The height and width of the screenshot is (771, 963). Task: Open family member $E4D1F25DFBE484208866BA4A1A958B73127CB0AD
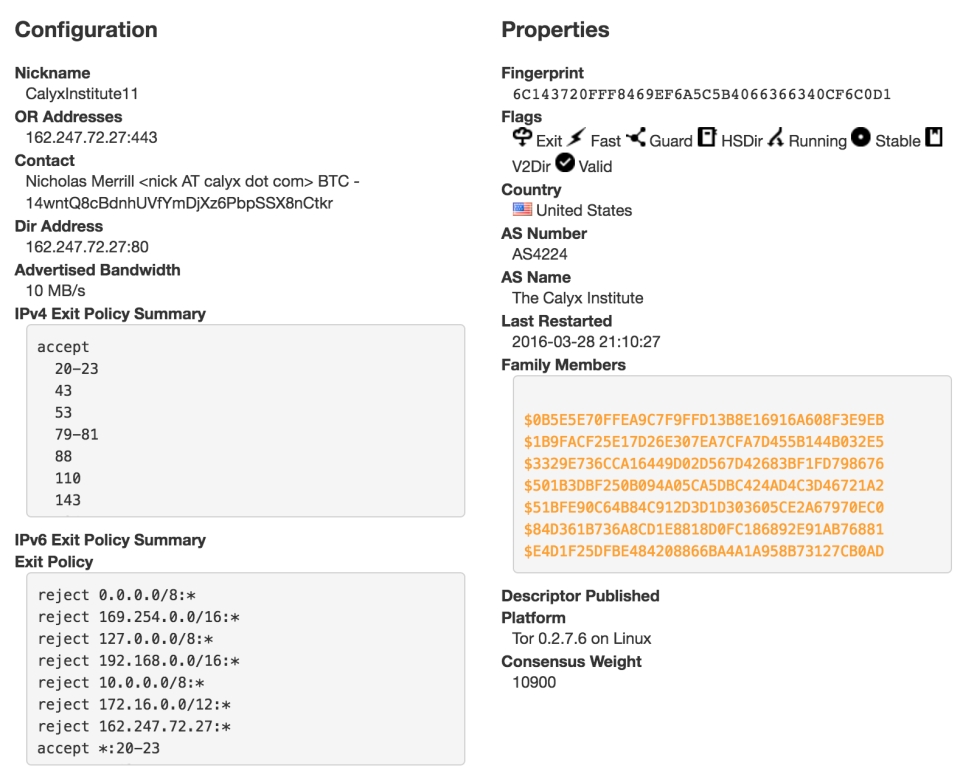(x=703, y=551)
